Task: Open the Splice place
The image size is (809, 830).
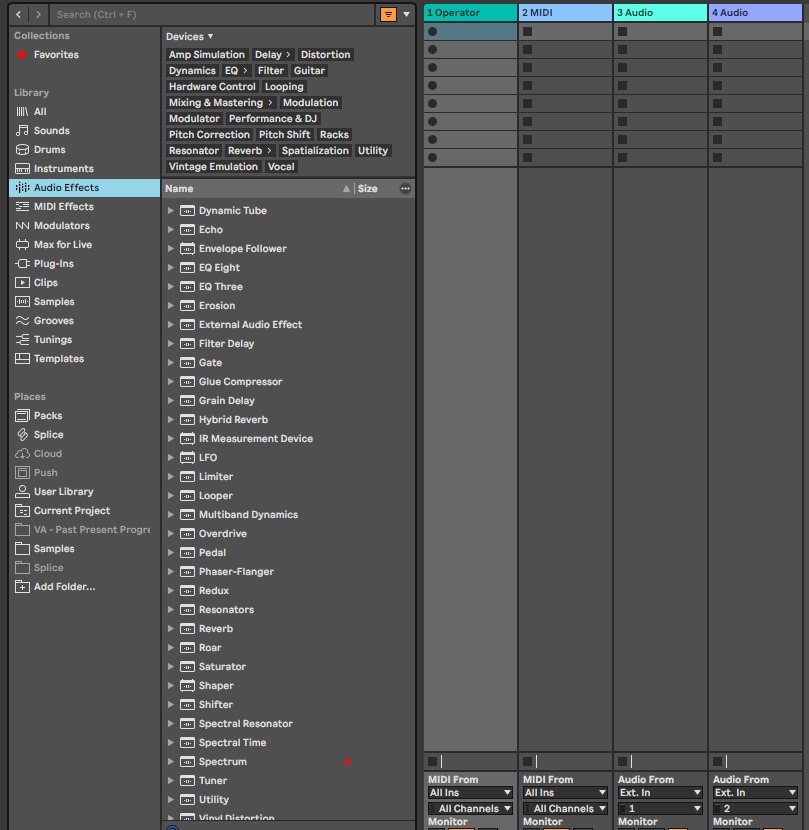Action: point(48,435)
